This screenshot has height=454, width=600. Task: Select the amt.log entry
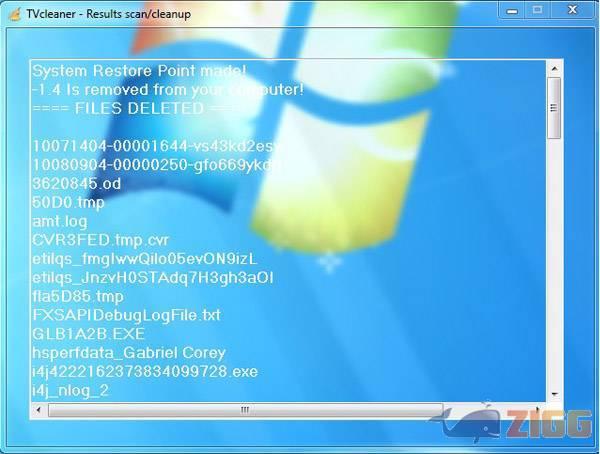(x=60, y=221)
